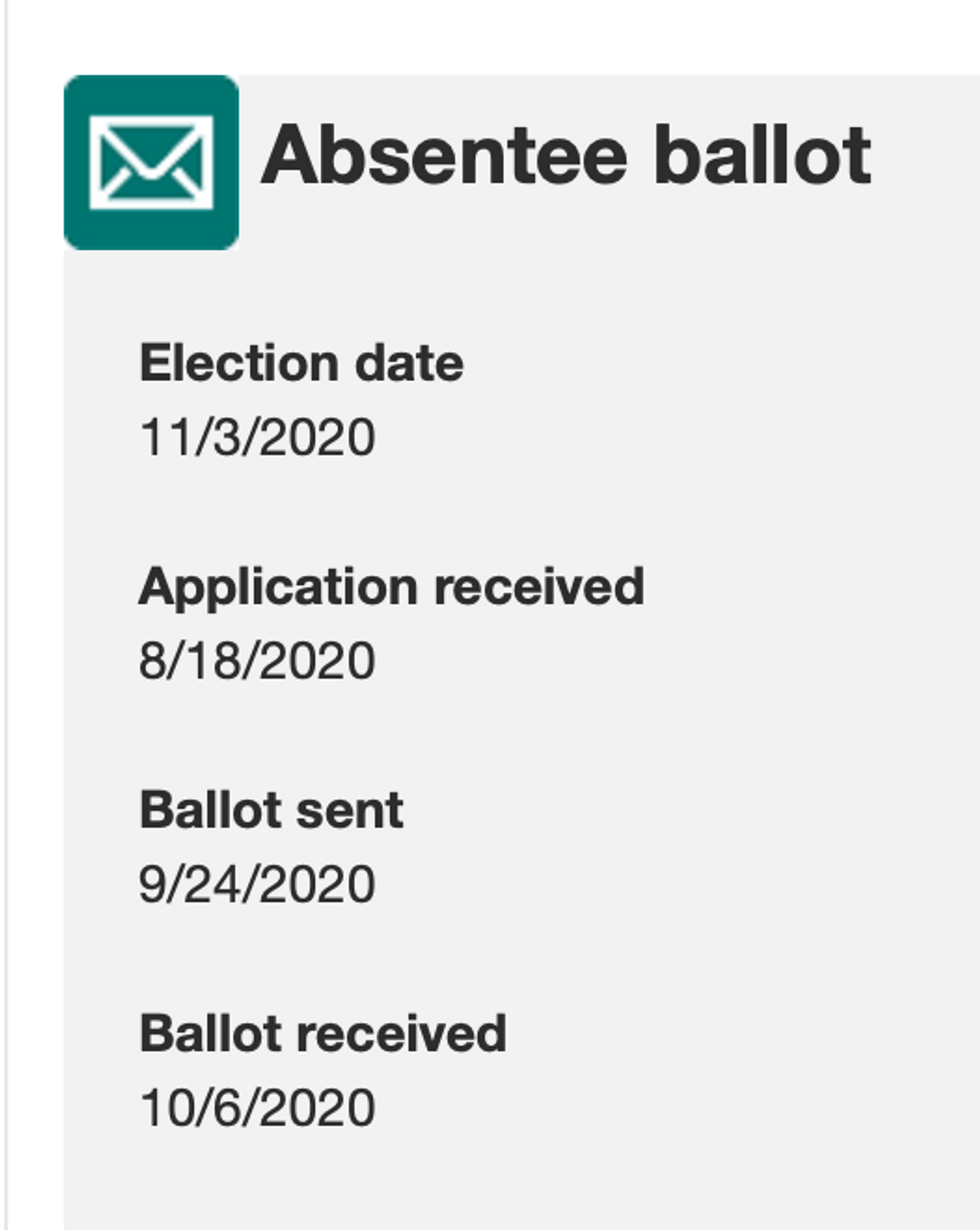Select the "Absentee ballot" heading
The image size is (980, 1230).
(566, 155)
